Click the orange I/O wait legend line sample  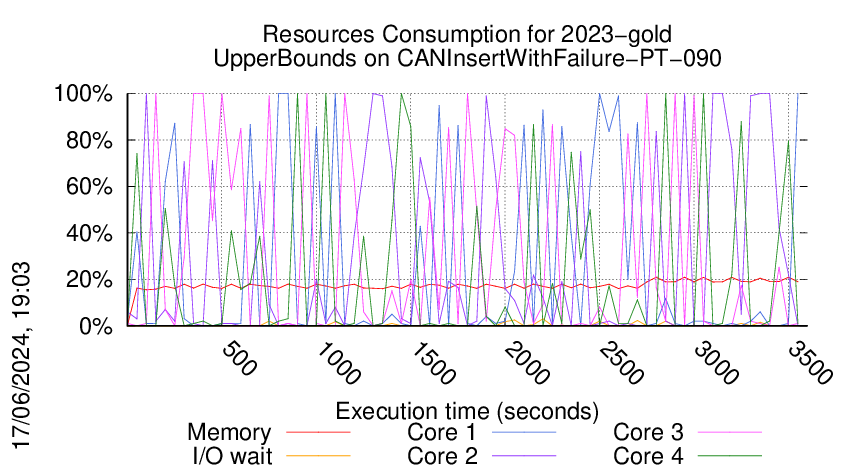(x=318, y=456)
